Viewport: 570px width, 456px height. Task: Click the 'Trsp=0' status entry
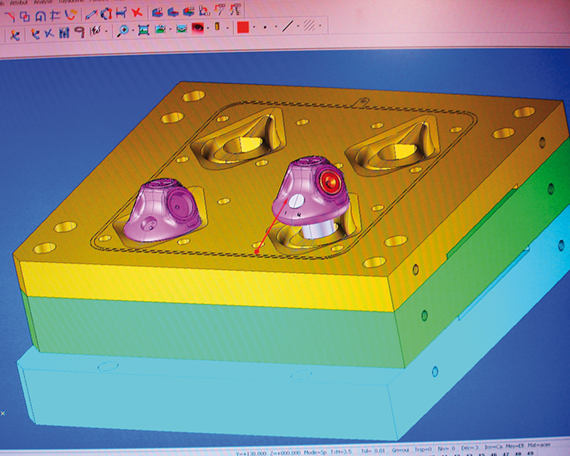pyautogui.click(x=423, y=449)
